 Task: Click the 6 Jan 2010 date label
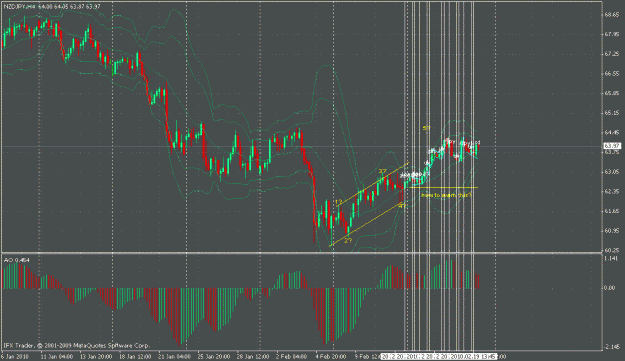[x=15, y=356]
